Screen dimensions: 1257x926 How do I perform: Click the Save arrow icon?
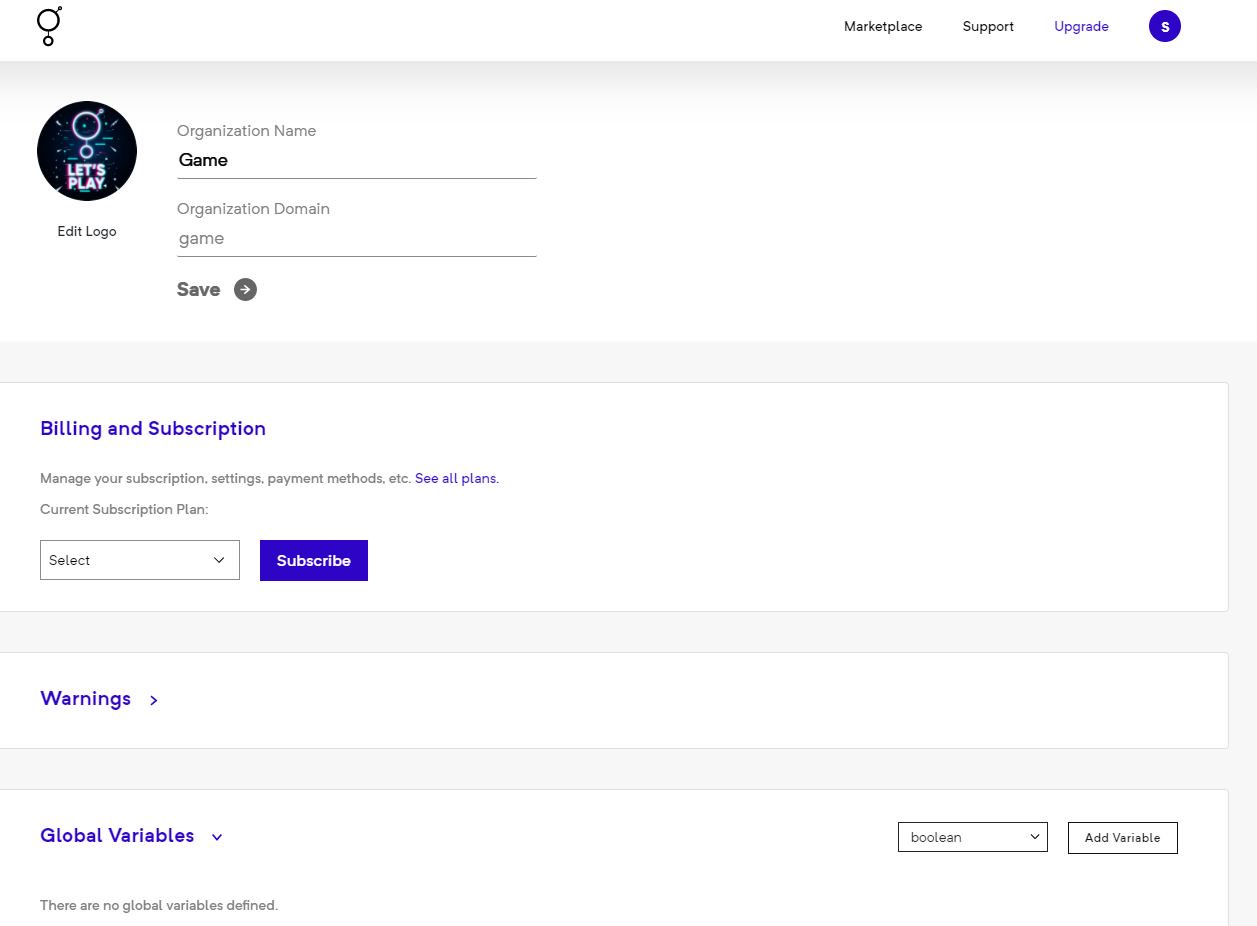(x=245, y=290)
